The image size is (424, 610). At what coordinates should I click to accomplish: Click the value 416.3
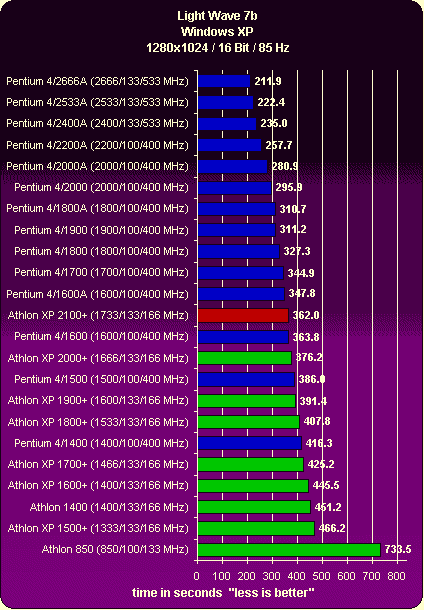point(319,443)
